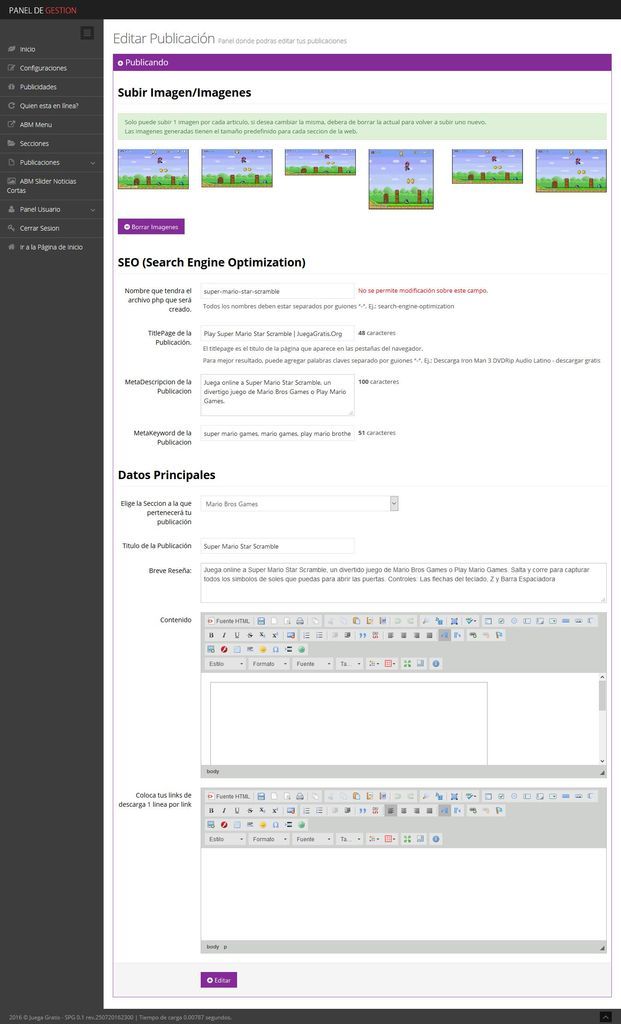Screen dimensions: 621x1024
Task: Open Publicidades in the sidebar
Action: coord(52,87)
